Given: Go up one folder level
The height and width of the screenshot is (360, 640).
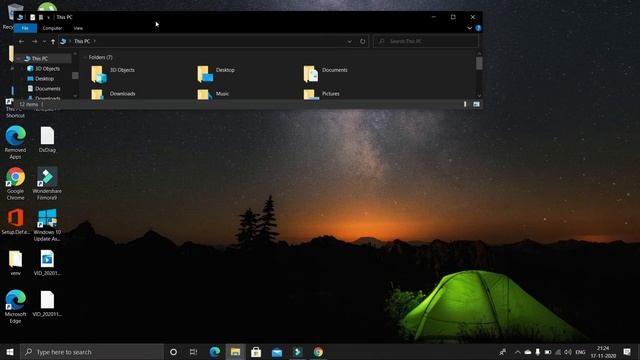Looking at the screenshot, I should click(53, 41).
